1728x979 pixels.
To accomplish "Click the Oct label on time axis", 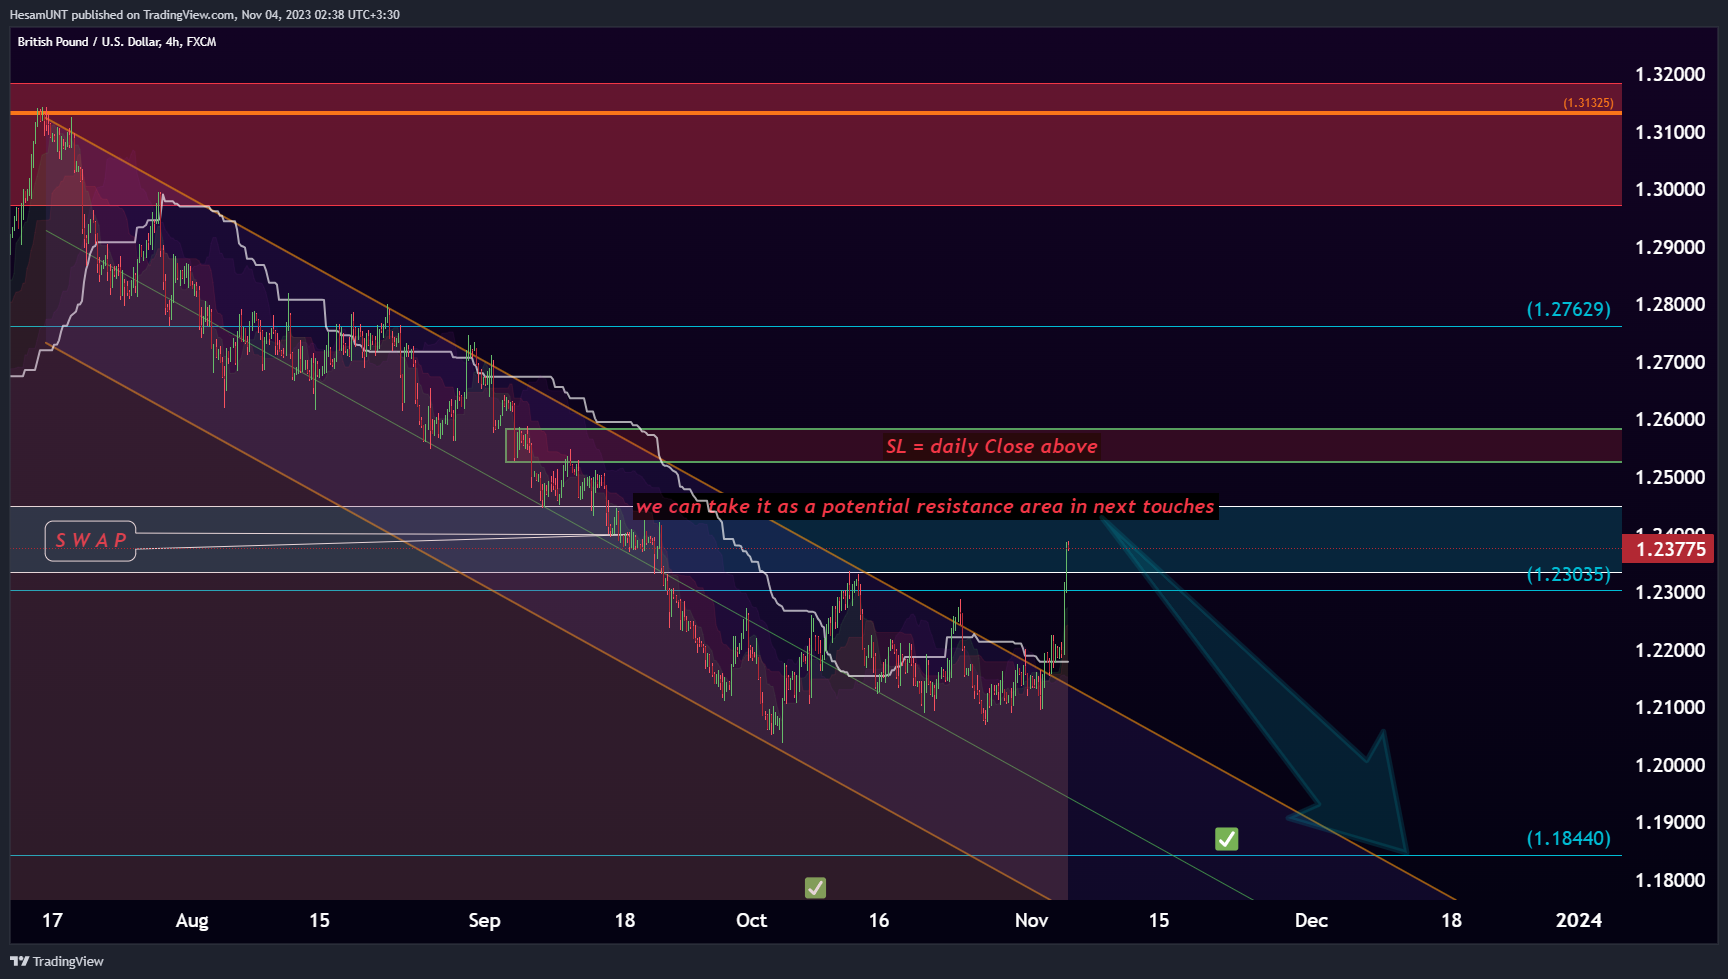I will pyautogui.click(x=751, y=920).
